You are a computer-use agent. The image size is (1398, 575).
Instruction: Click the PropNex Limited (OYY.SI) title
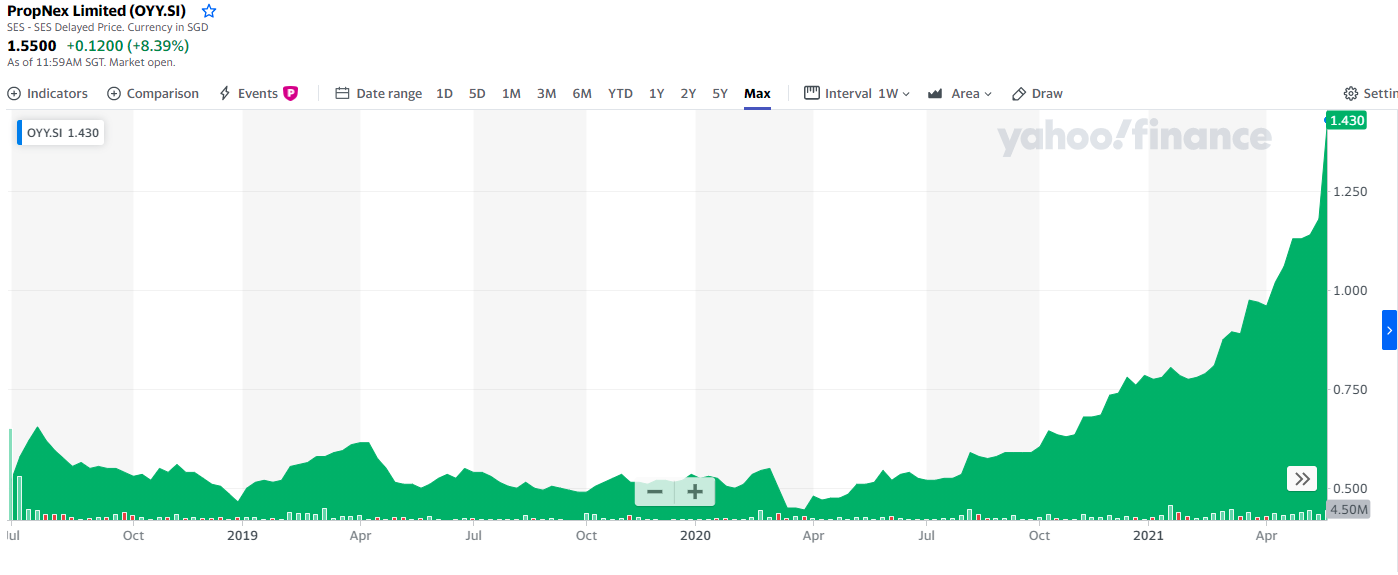click(96, 11)
